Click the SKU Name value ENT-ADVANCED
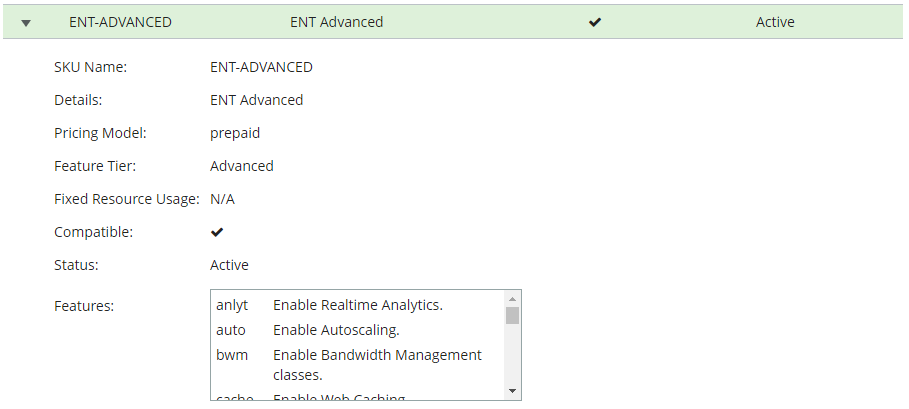This screenshot has height=409, width=909. [x=261, y=67]
